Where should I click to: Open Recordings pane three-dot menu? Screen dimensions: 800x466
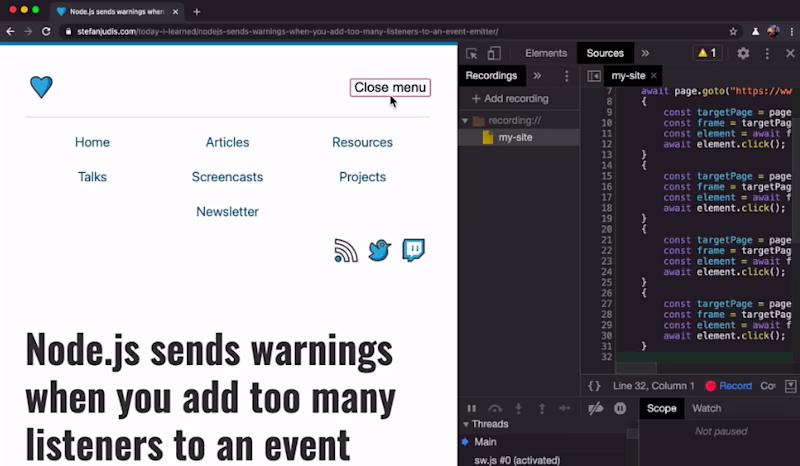[x=566, y=76]
